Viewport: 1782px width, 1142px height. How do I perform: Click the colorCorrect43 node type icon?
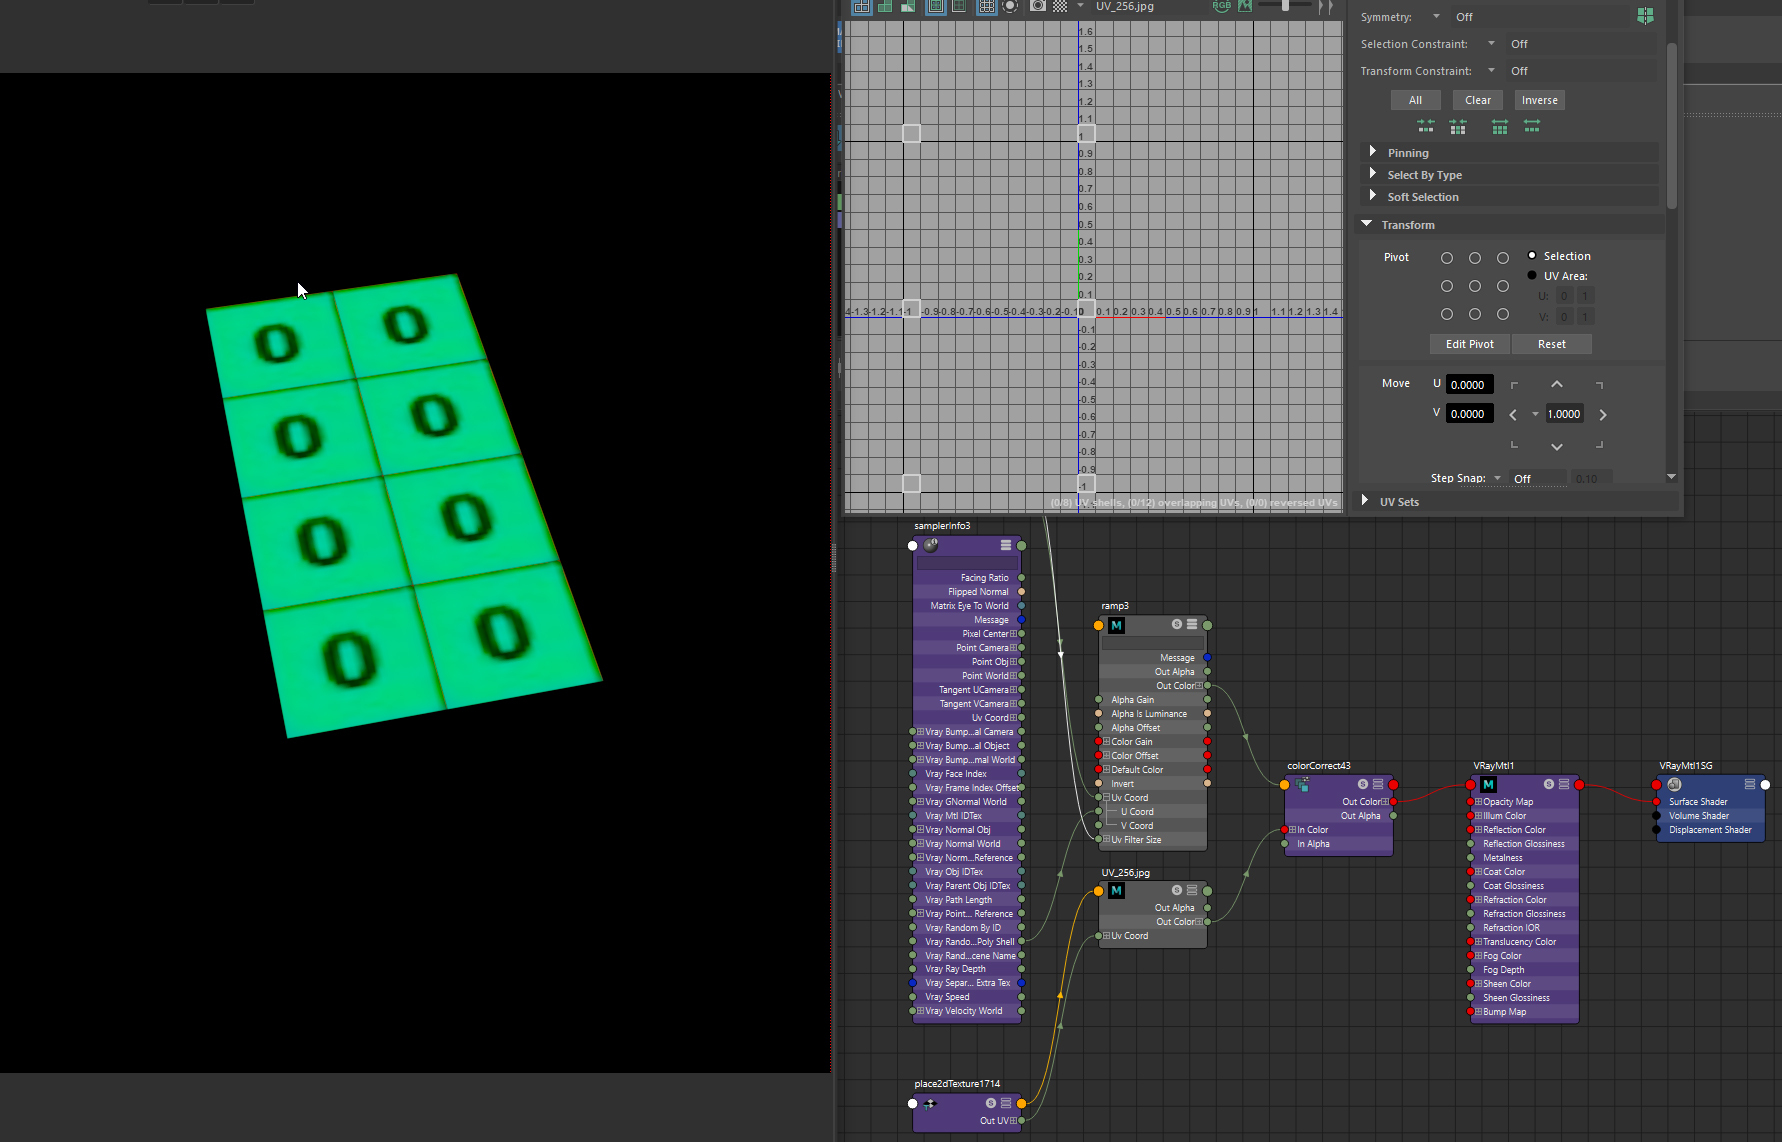tap(1303, 785)
